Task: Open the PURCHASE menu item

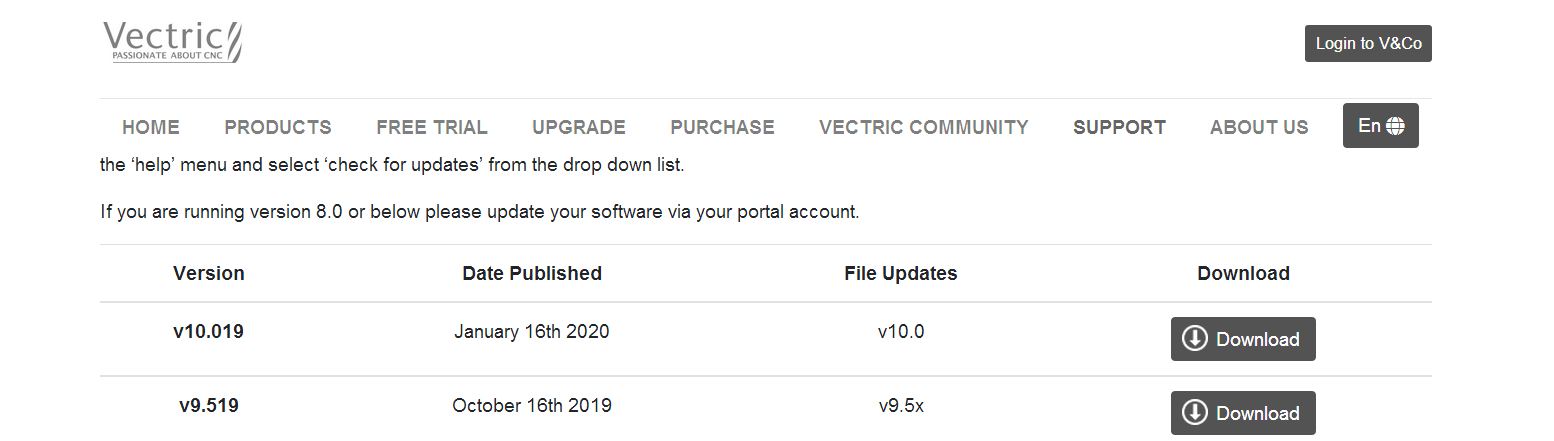Action: pos(722,128)
